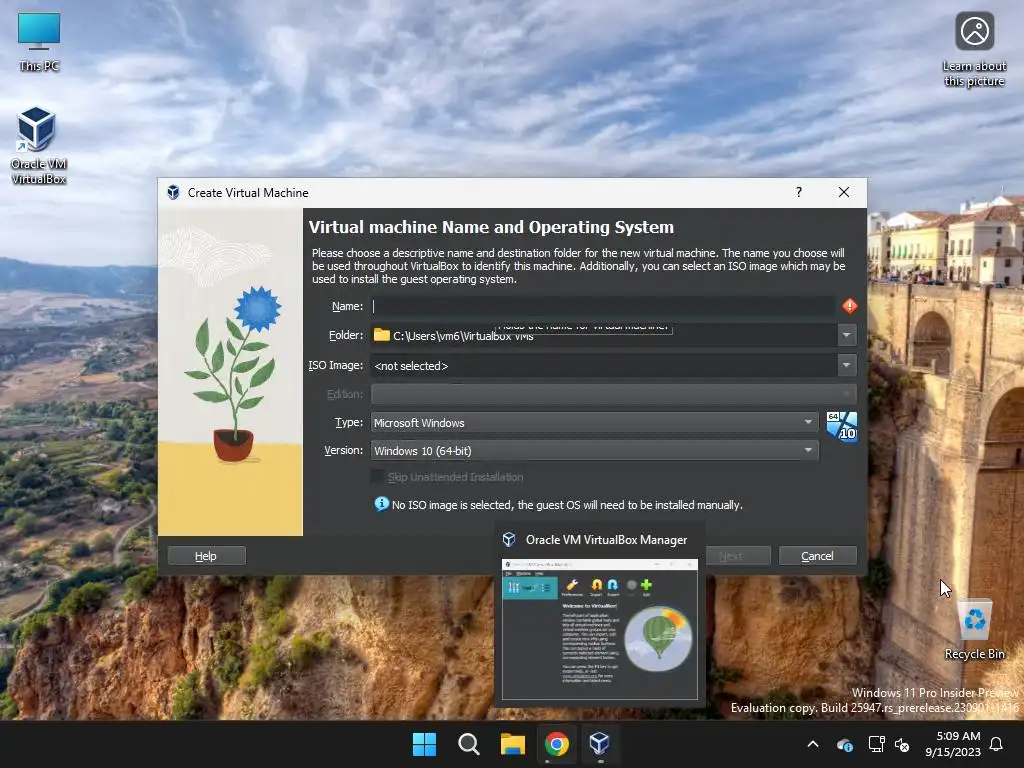The height and width of the screenshot is (768, 1024).
Task: Click the blue info icon beside the No ISO message
Action: (381, 504)
